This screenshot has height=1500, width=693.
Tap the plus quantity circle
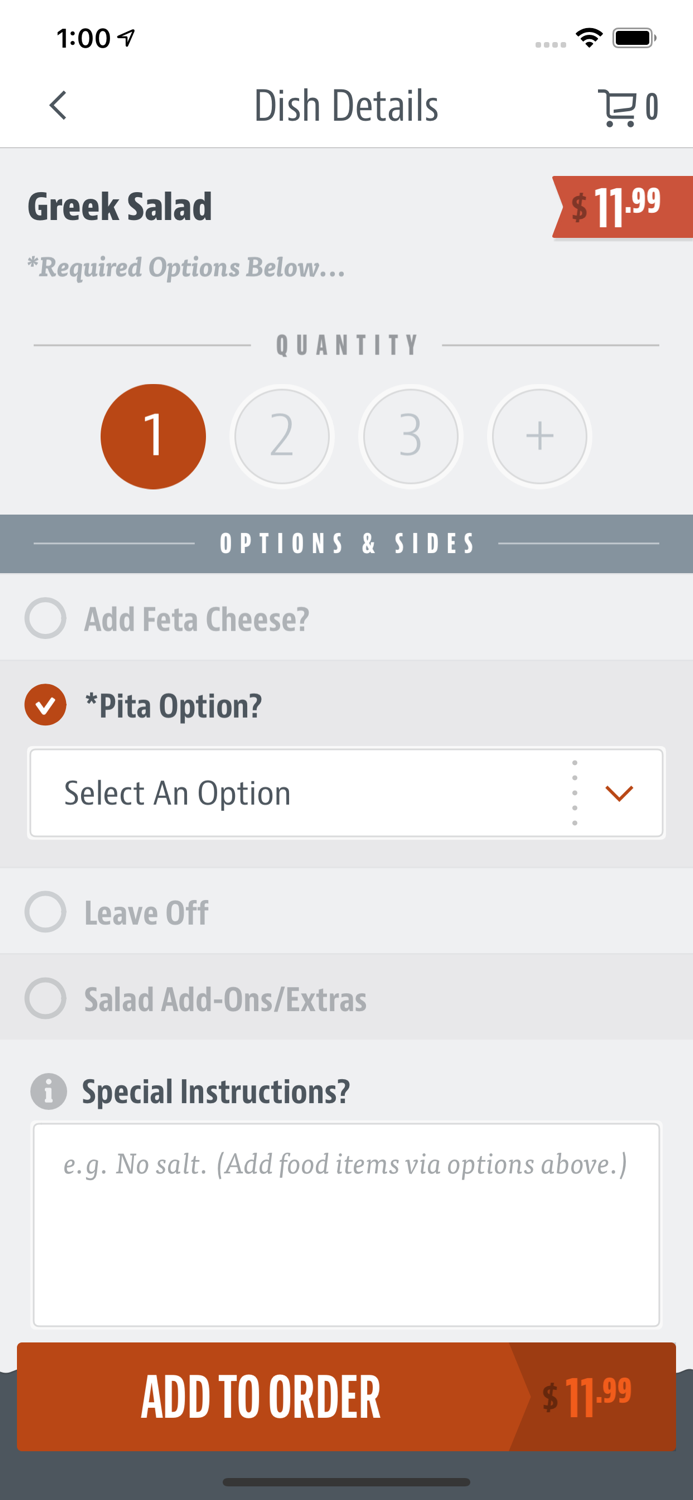[539, 436]
